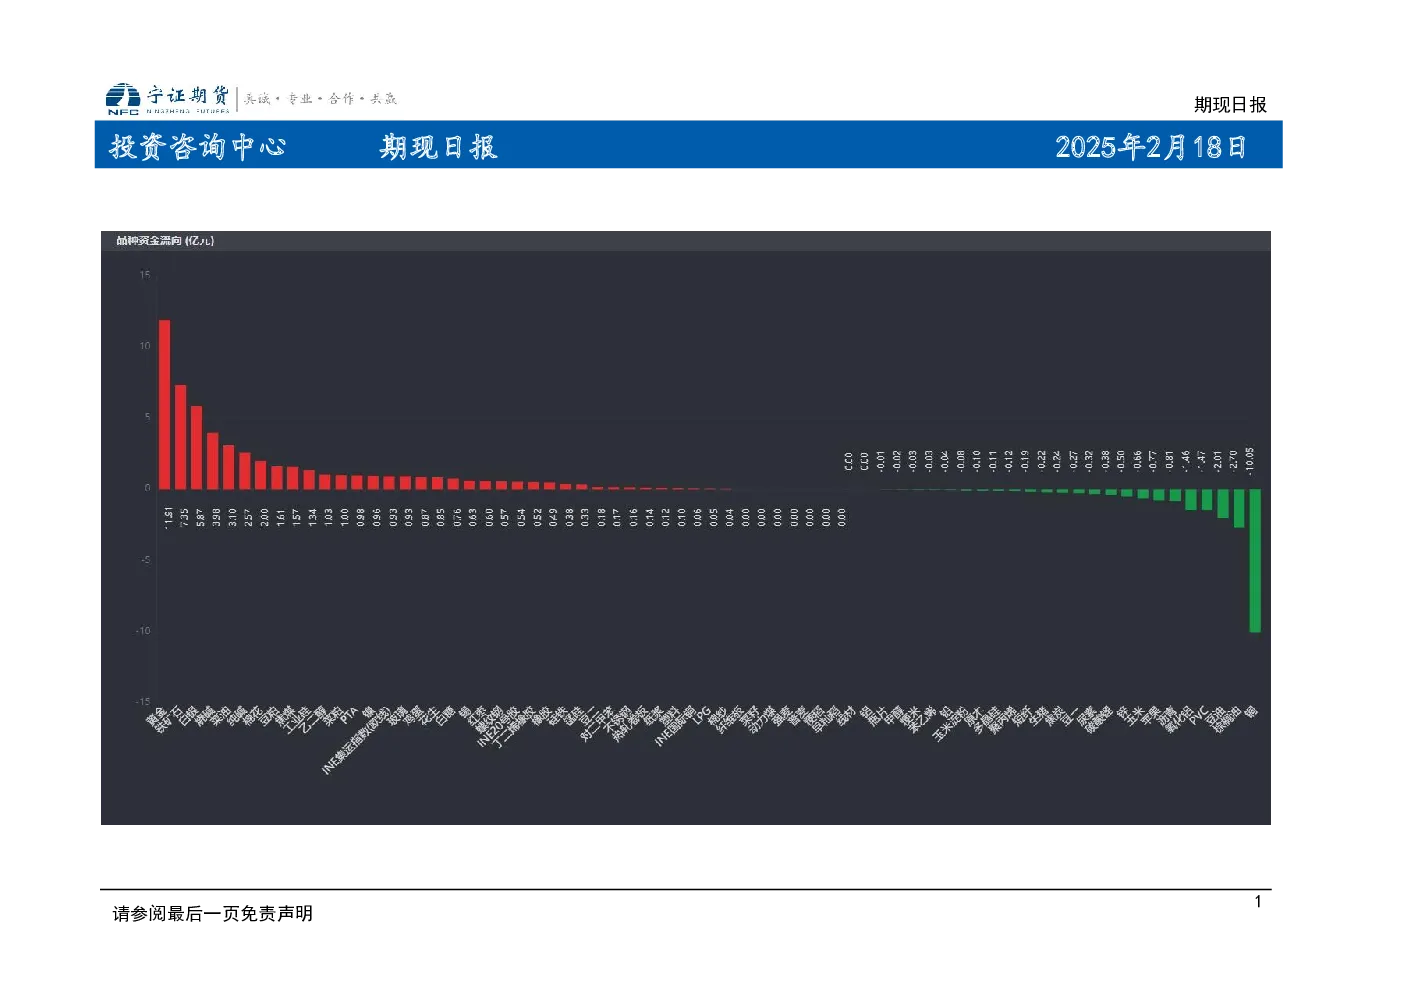The height and width of the screenshot is (993, 1403).
Task: Click the green bar valued -2.70
Action: tap(1239, 508)
